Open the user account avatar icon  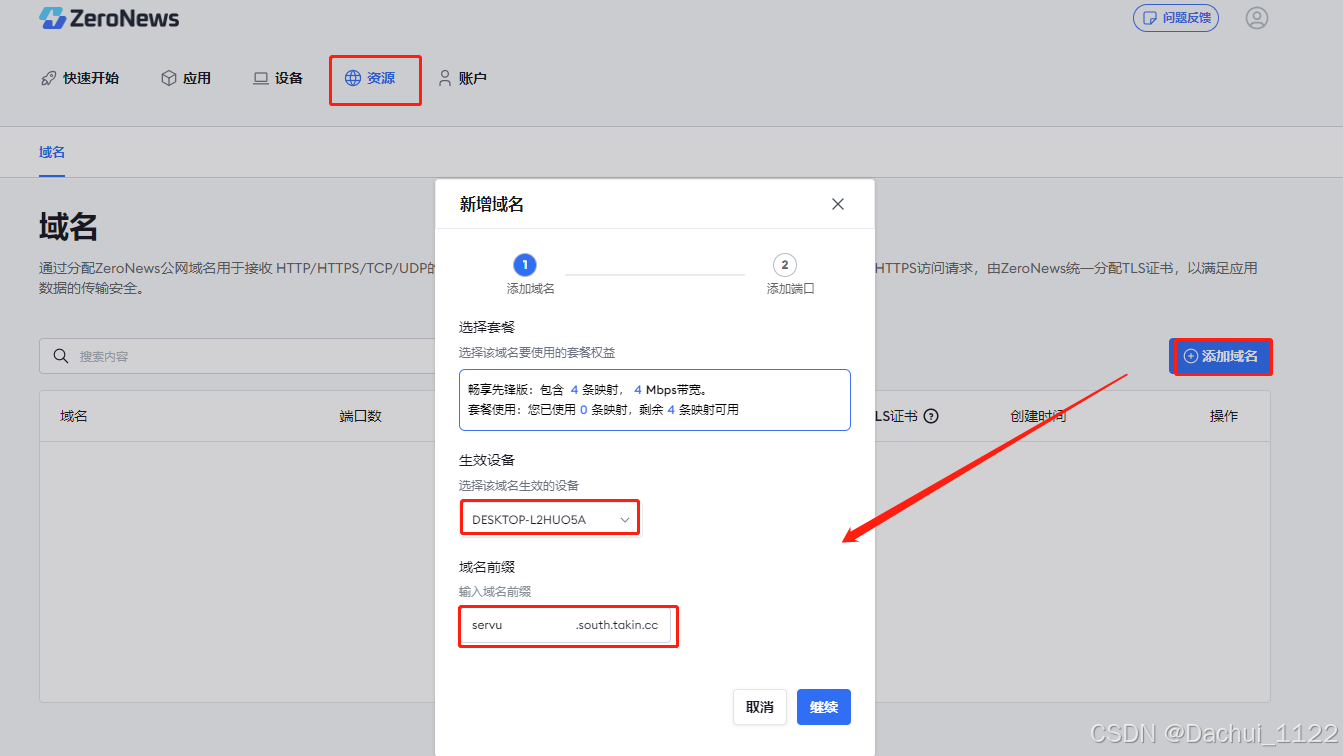tap(1257, 18)
